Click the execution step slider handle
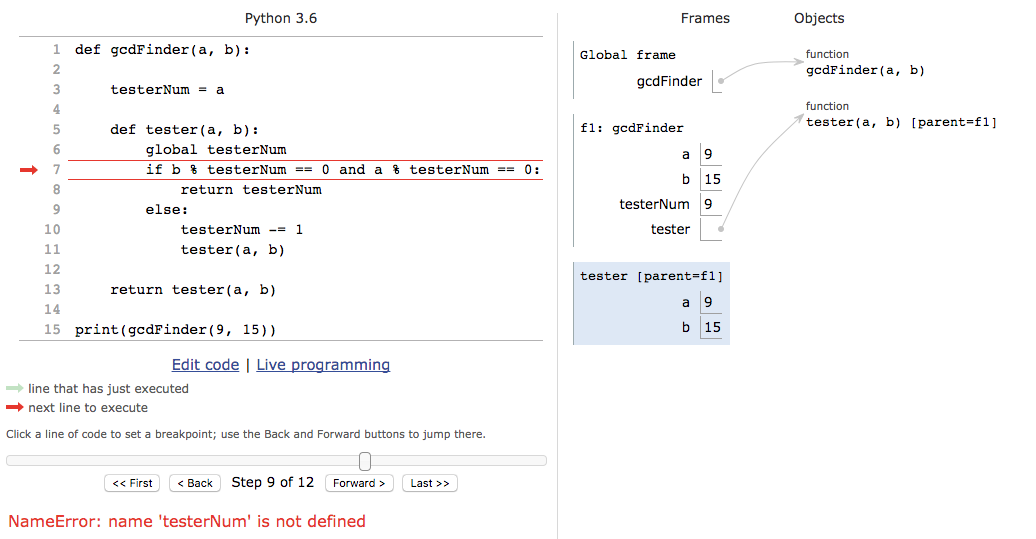The height and width of the screenshot is (539, 1036). click(x=365, y=461)
